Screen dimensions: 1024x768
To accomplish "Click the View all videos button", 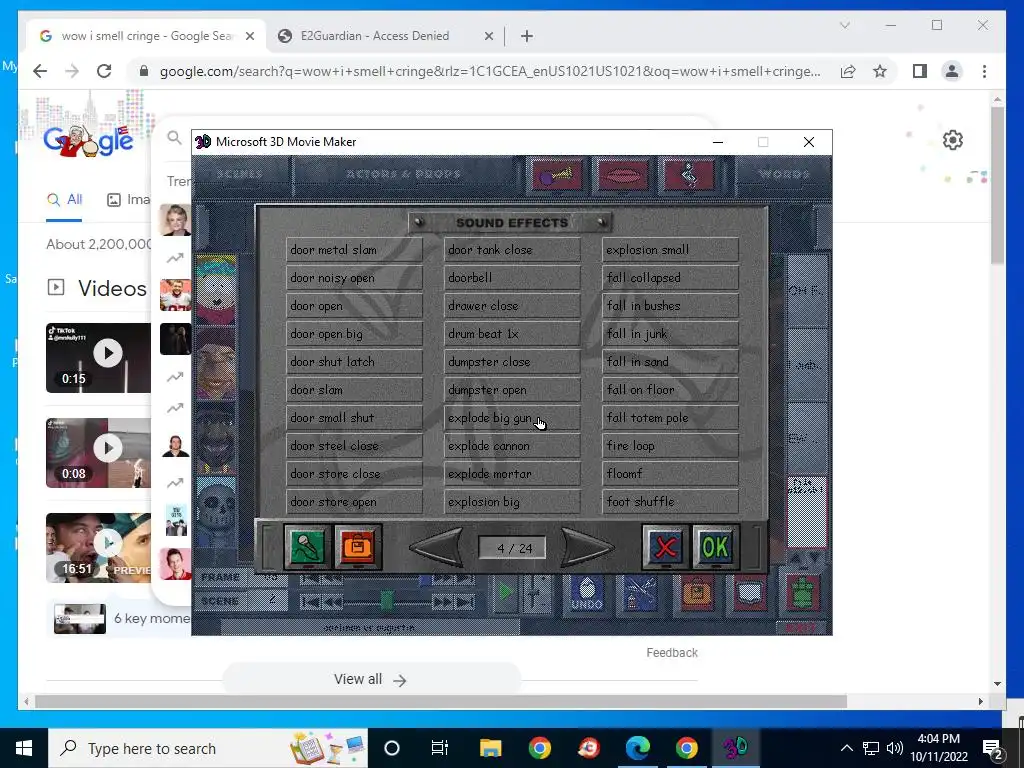I will [x=371, y=679].
